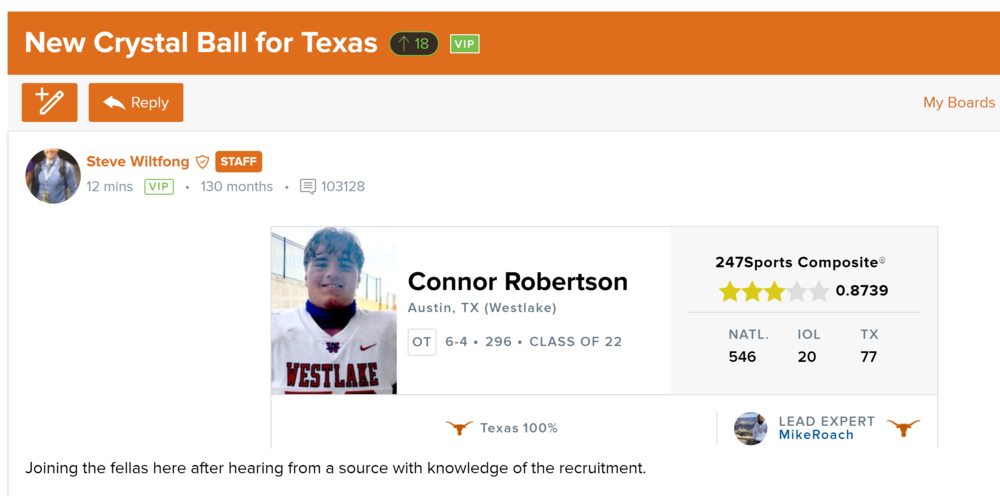The width and height of the screenshot is (1000, 496).
Task: Click the shield verification icon beside Wiltfong
Action: pos(202,161)
